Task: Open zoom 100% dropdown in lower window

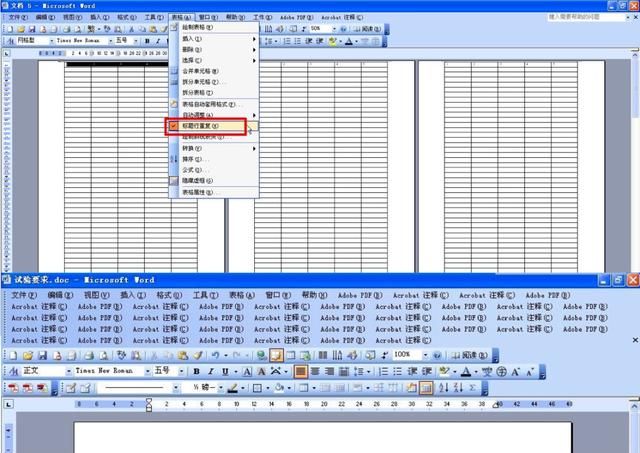Action: point(425,355)
